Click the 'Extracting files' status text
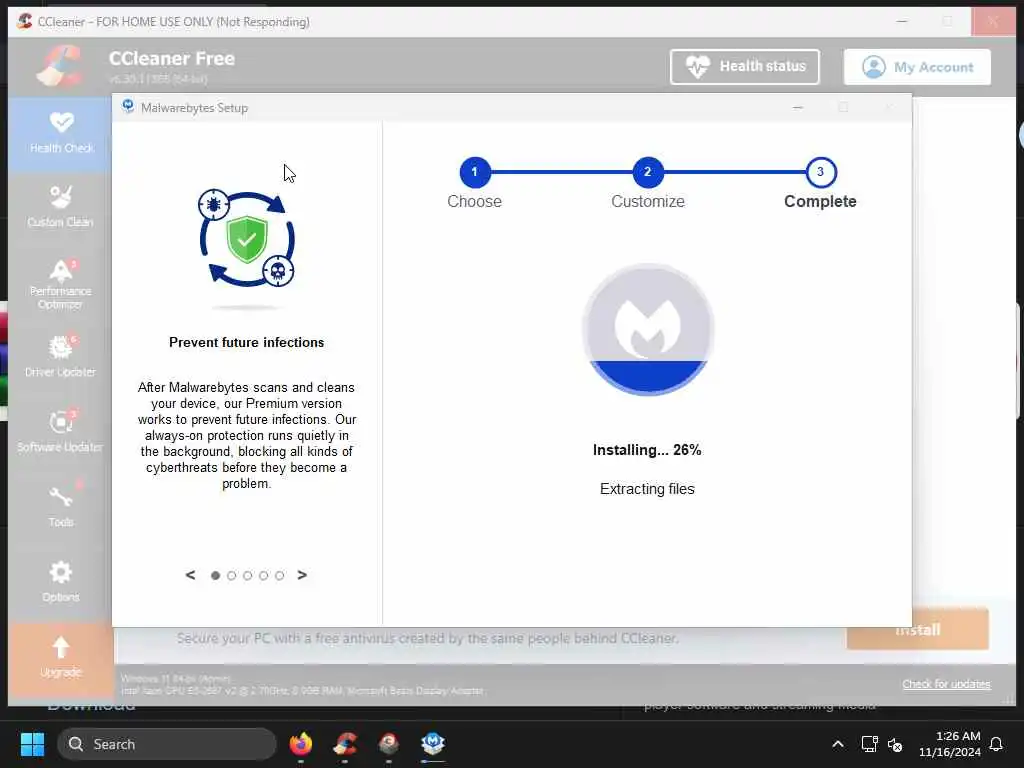1024x768 pixels. (x=647, y=489)
